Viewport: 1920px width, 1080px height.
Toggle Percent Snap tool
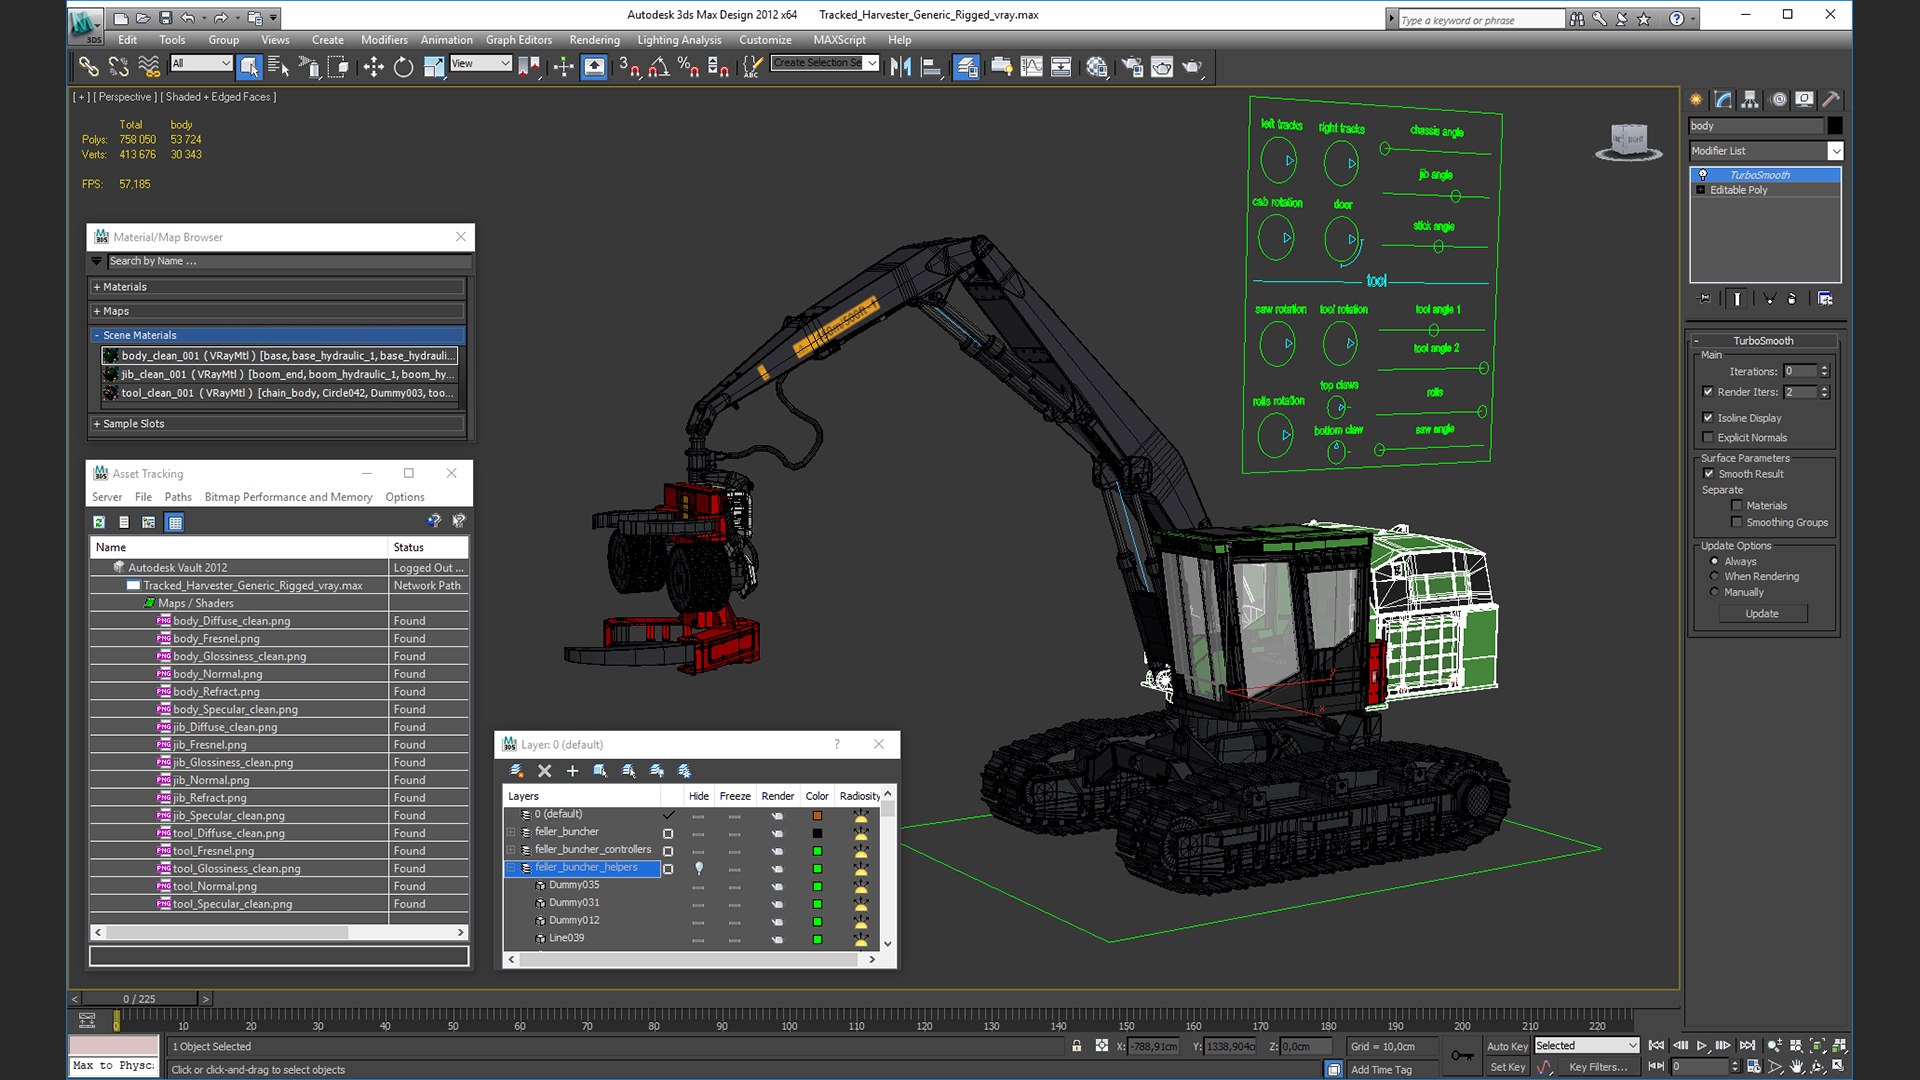tap(688, 67)
